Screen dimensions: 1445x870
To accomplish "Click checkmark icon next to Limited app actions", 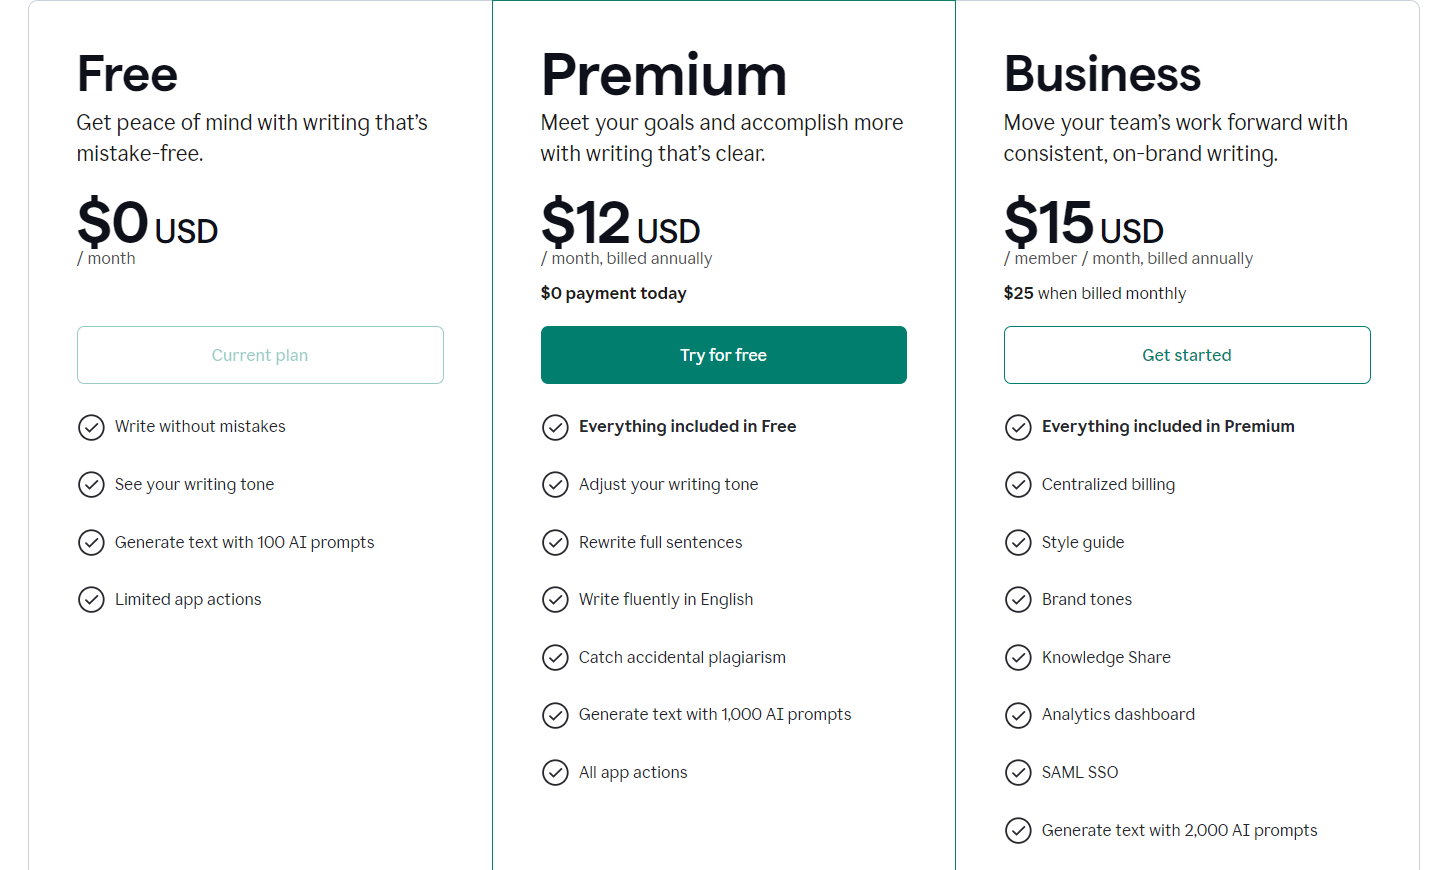I will pos(91,600).
